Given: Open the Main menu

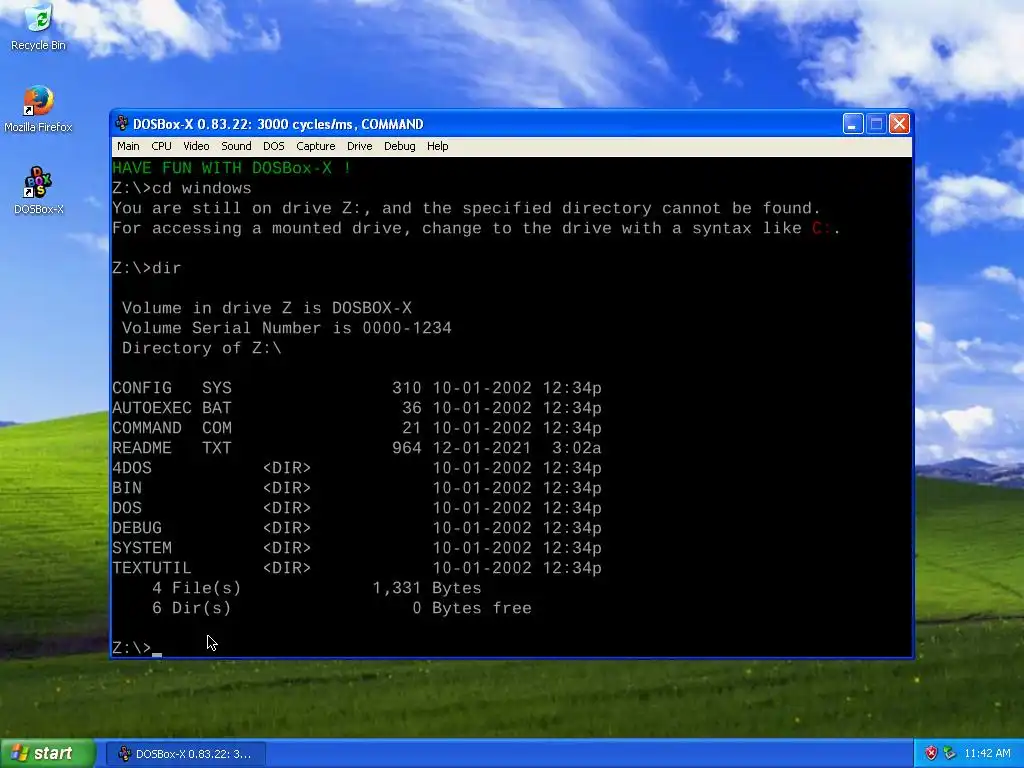Looking at the screenshot, I should [x=128, y=146].
